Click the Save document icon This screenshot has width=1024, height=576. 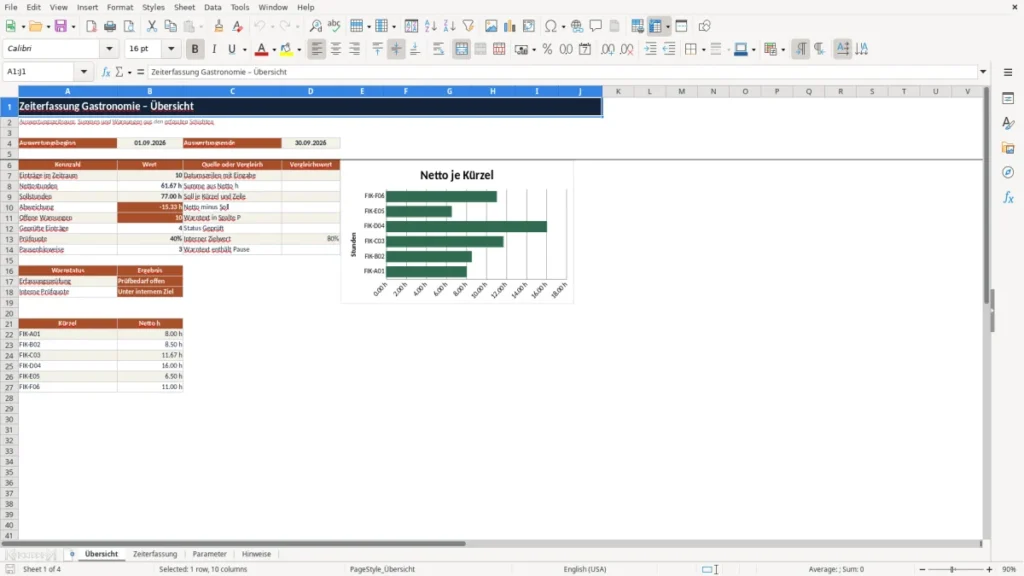click(x=61, y=26)
